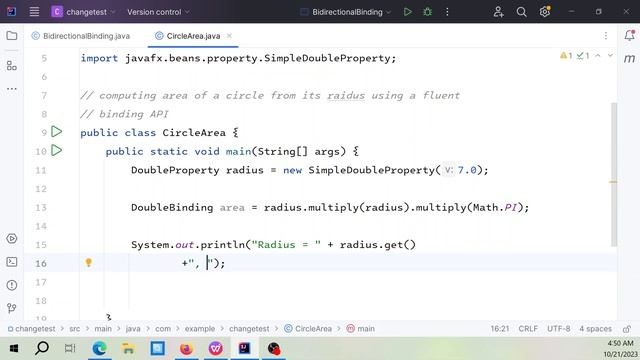Close the CircleArea.java tab
The image size is (640, 360).
229,36
